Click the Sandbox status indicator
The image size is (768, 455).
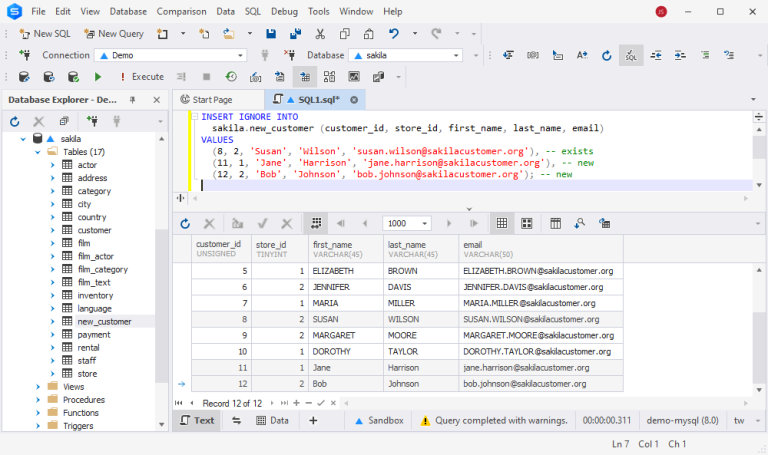coord(379,420)
